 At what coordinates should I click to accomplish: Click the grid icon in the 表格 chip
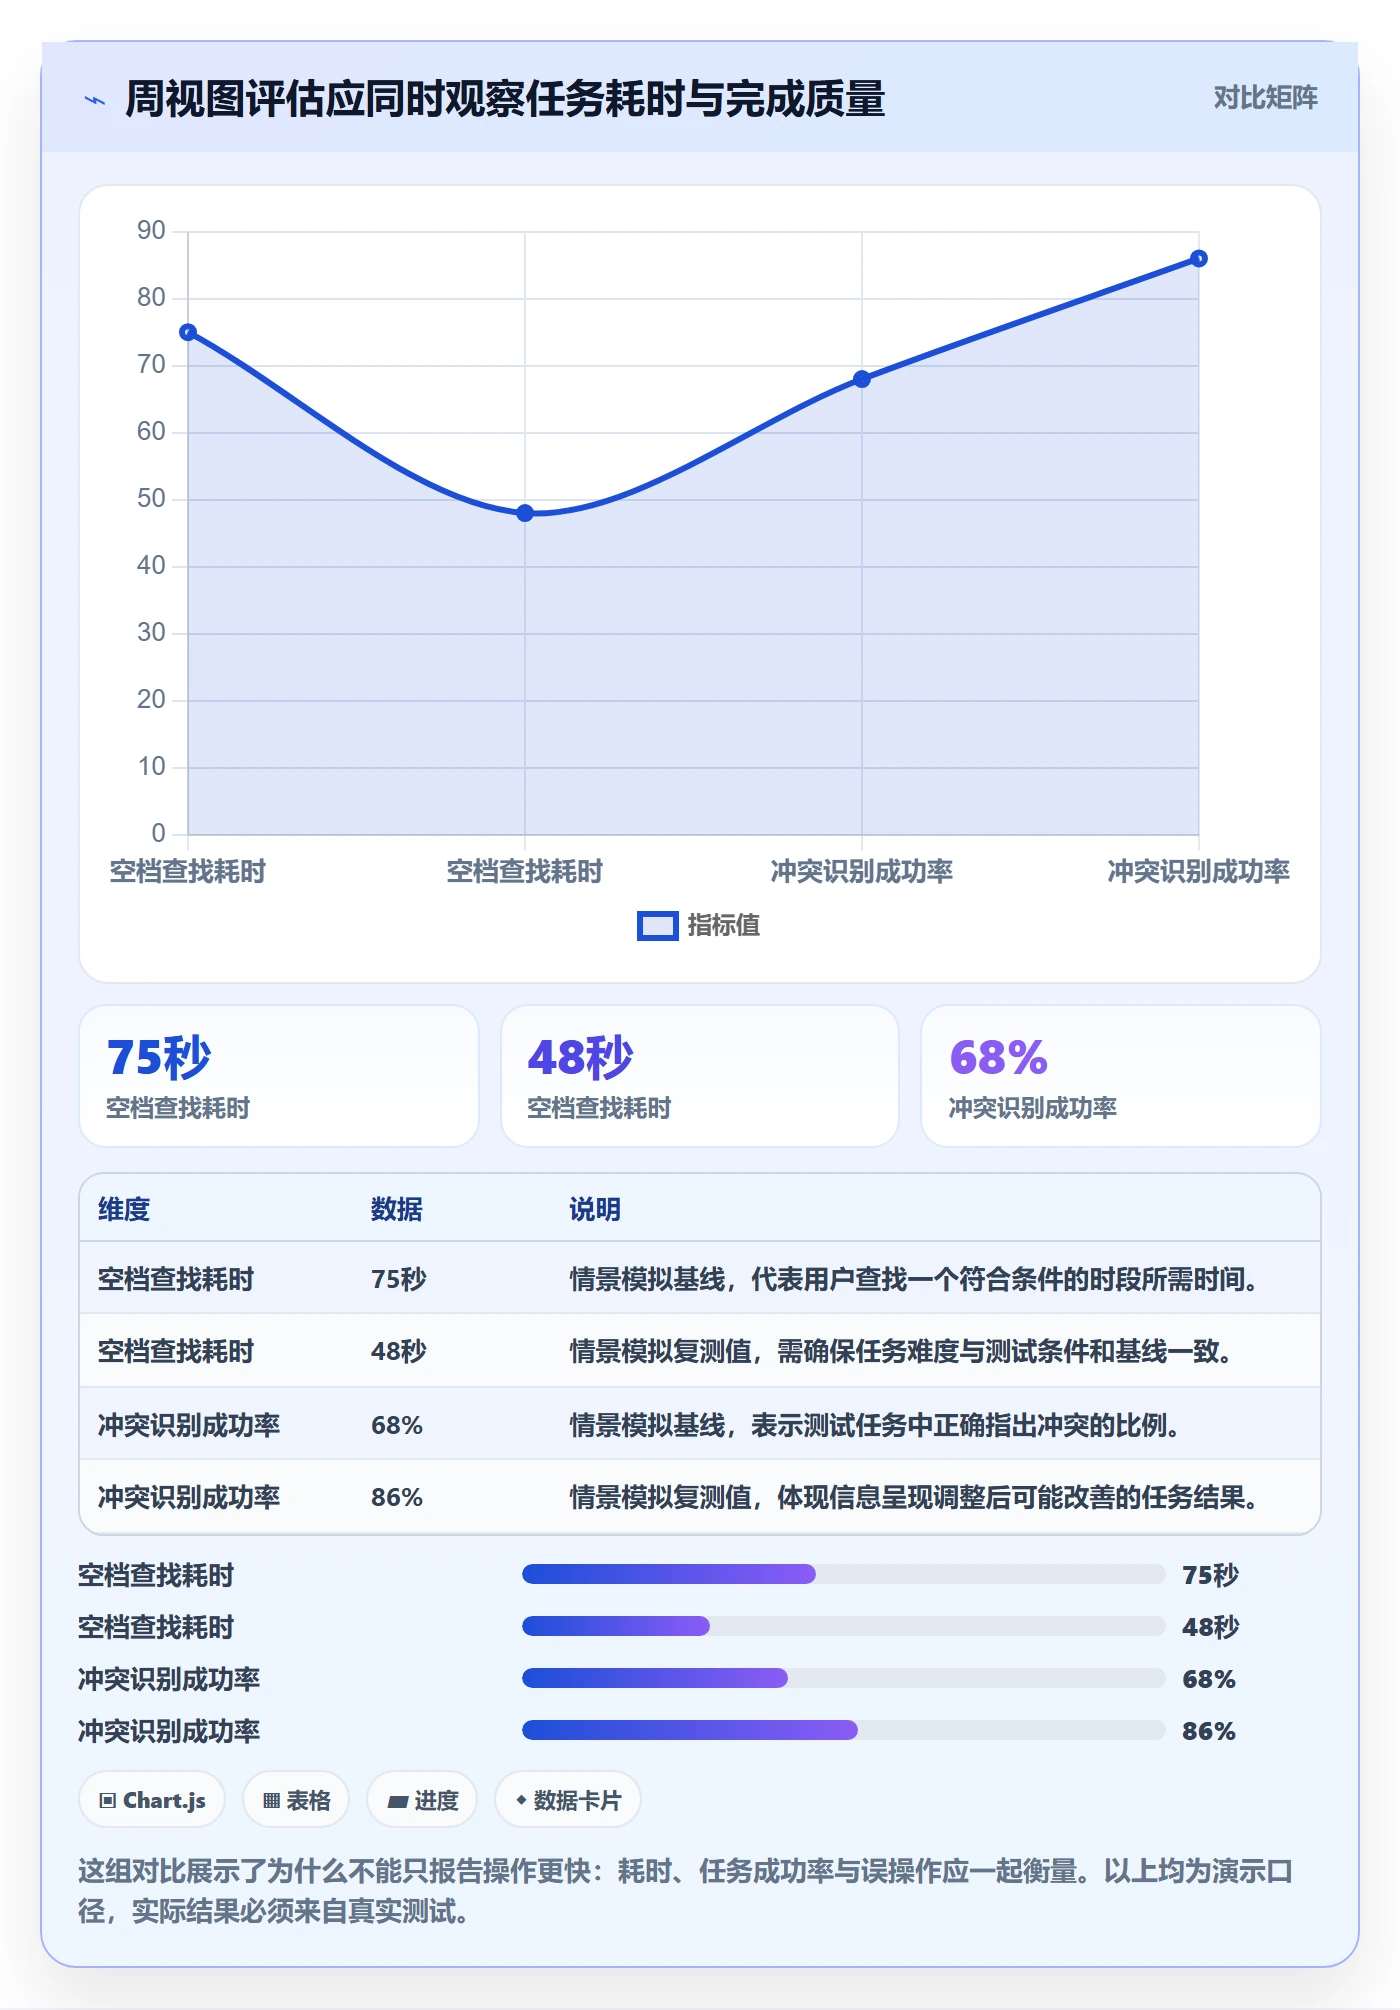click(x=271, y=1801)
